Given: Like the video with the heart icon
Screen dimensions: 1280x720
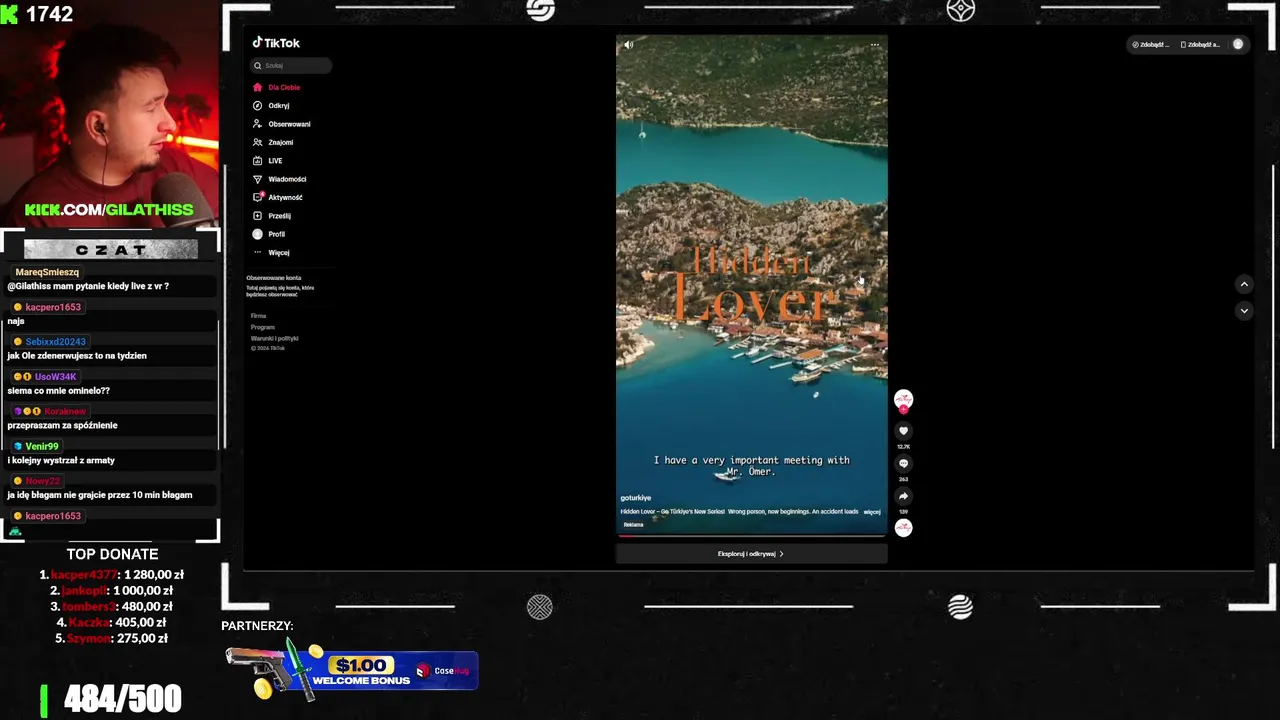Looking at the screenshot, I should (x=903, y=431).
